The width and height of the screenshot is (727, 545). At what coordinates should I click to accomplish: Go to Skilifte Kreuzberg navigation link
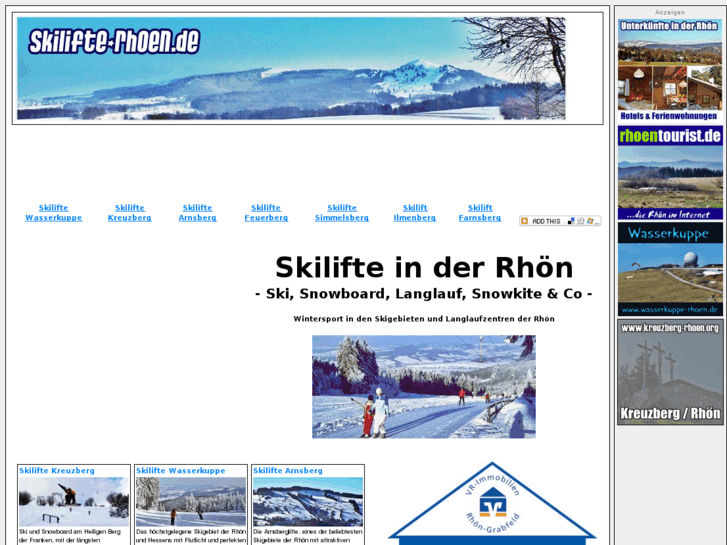pyautogui.click(x=129, y=212)
